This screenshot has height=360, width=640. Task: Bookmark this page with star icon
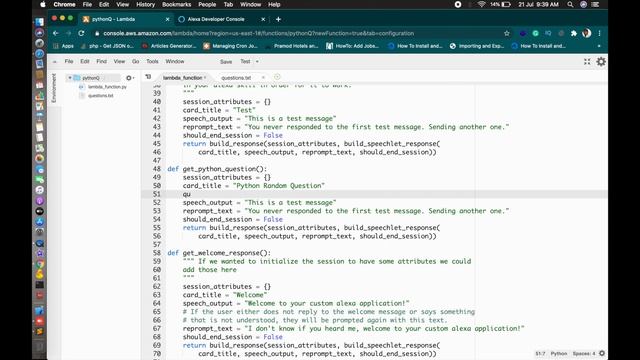pyautogui.click(x=507, y=33)
